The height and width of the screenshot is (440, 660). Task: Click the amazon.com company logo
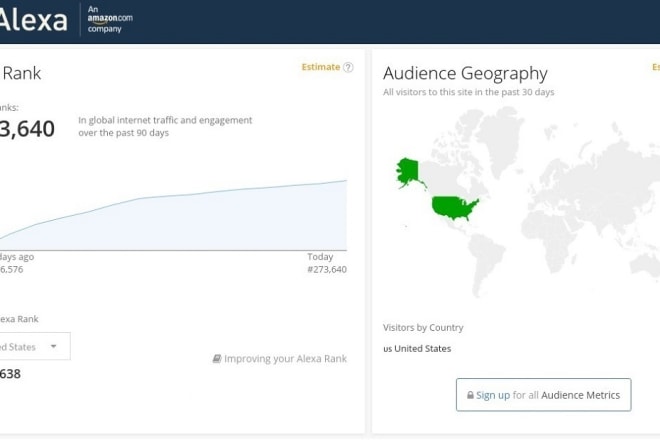(x=110, y=19)
